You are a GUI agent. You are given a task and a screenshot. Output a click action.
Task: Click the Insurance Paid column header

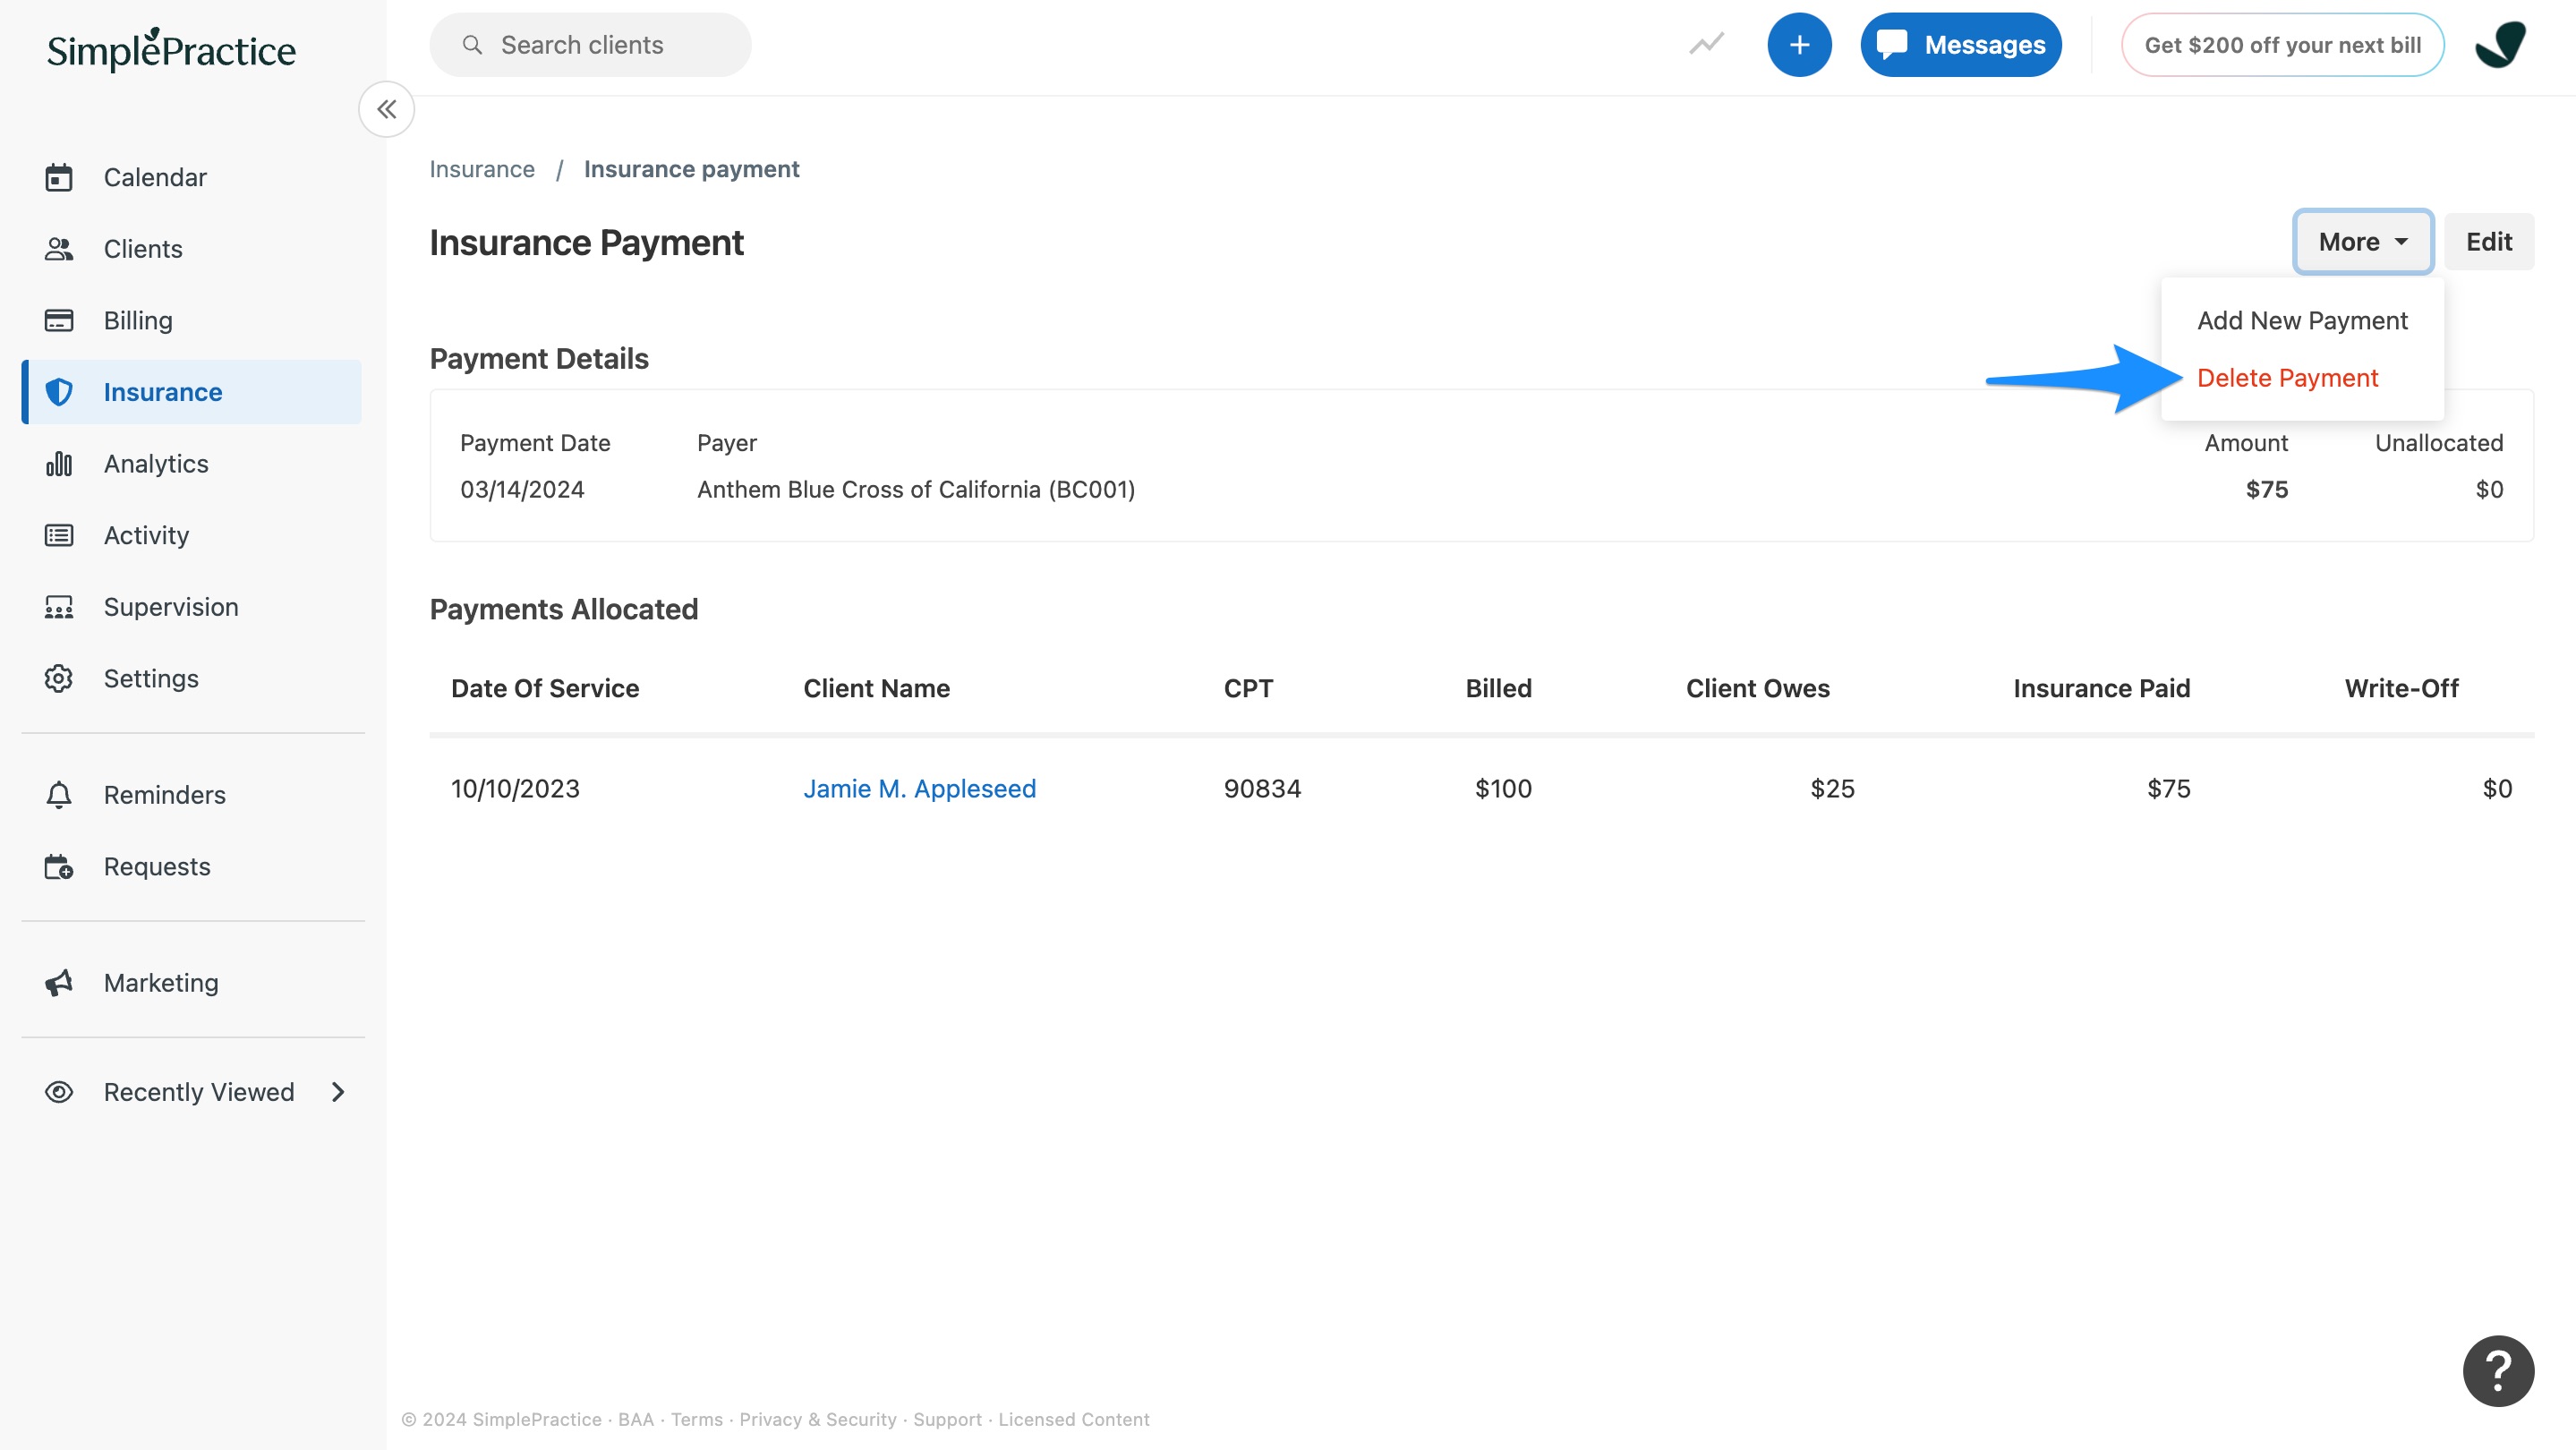pos(2101,689)
